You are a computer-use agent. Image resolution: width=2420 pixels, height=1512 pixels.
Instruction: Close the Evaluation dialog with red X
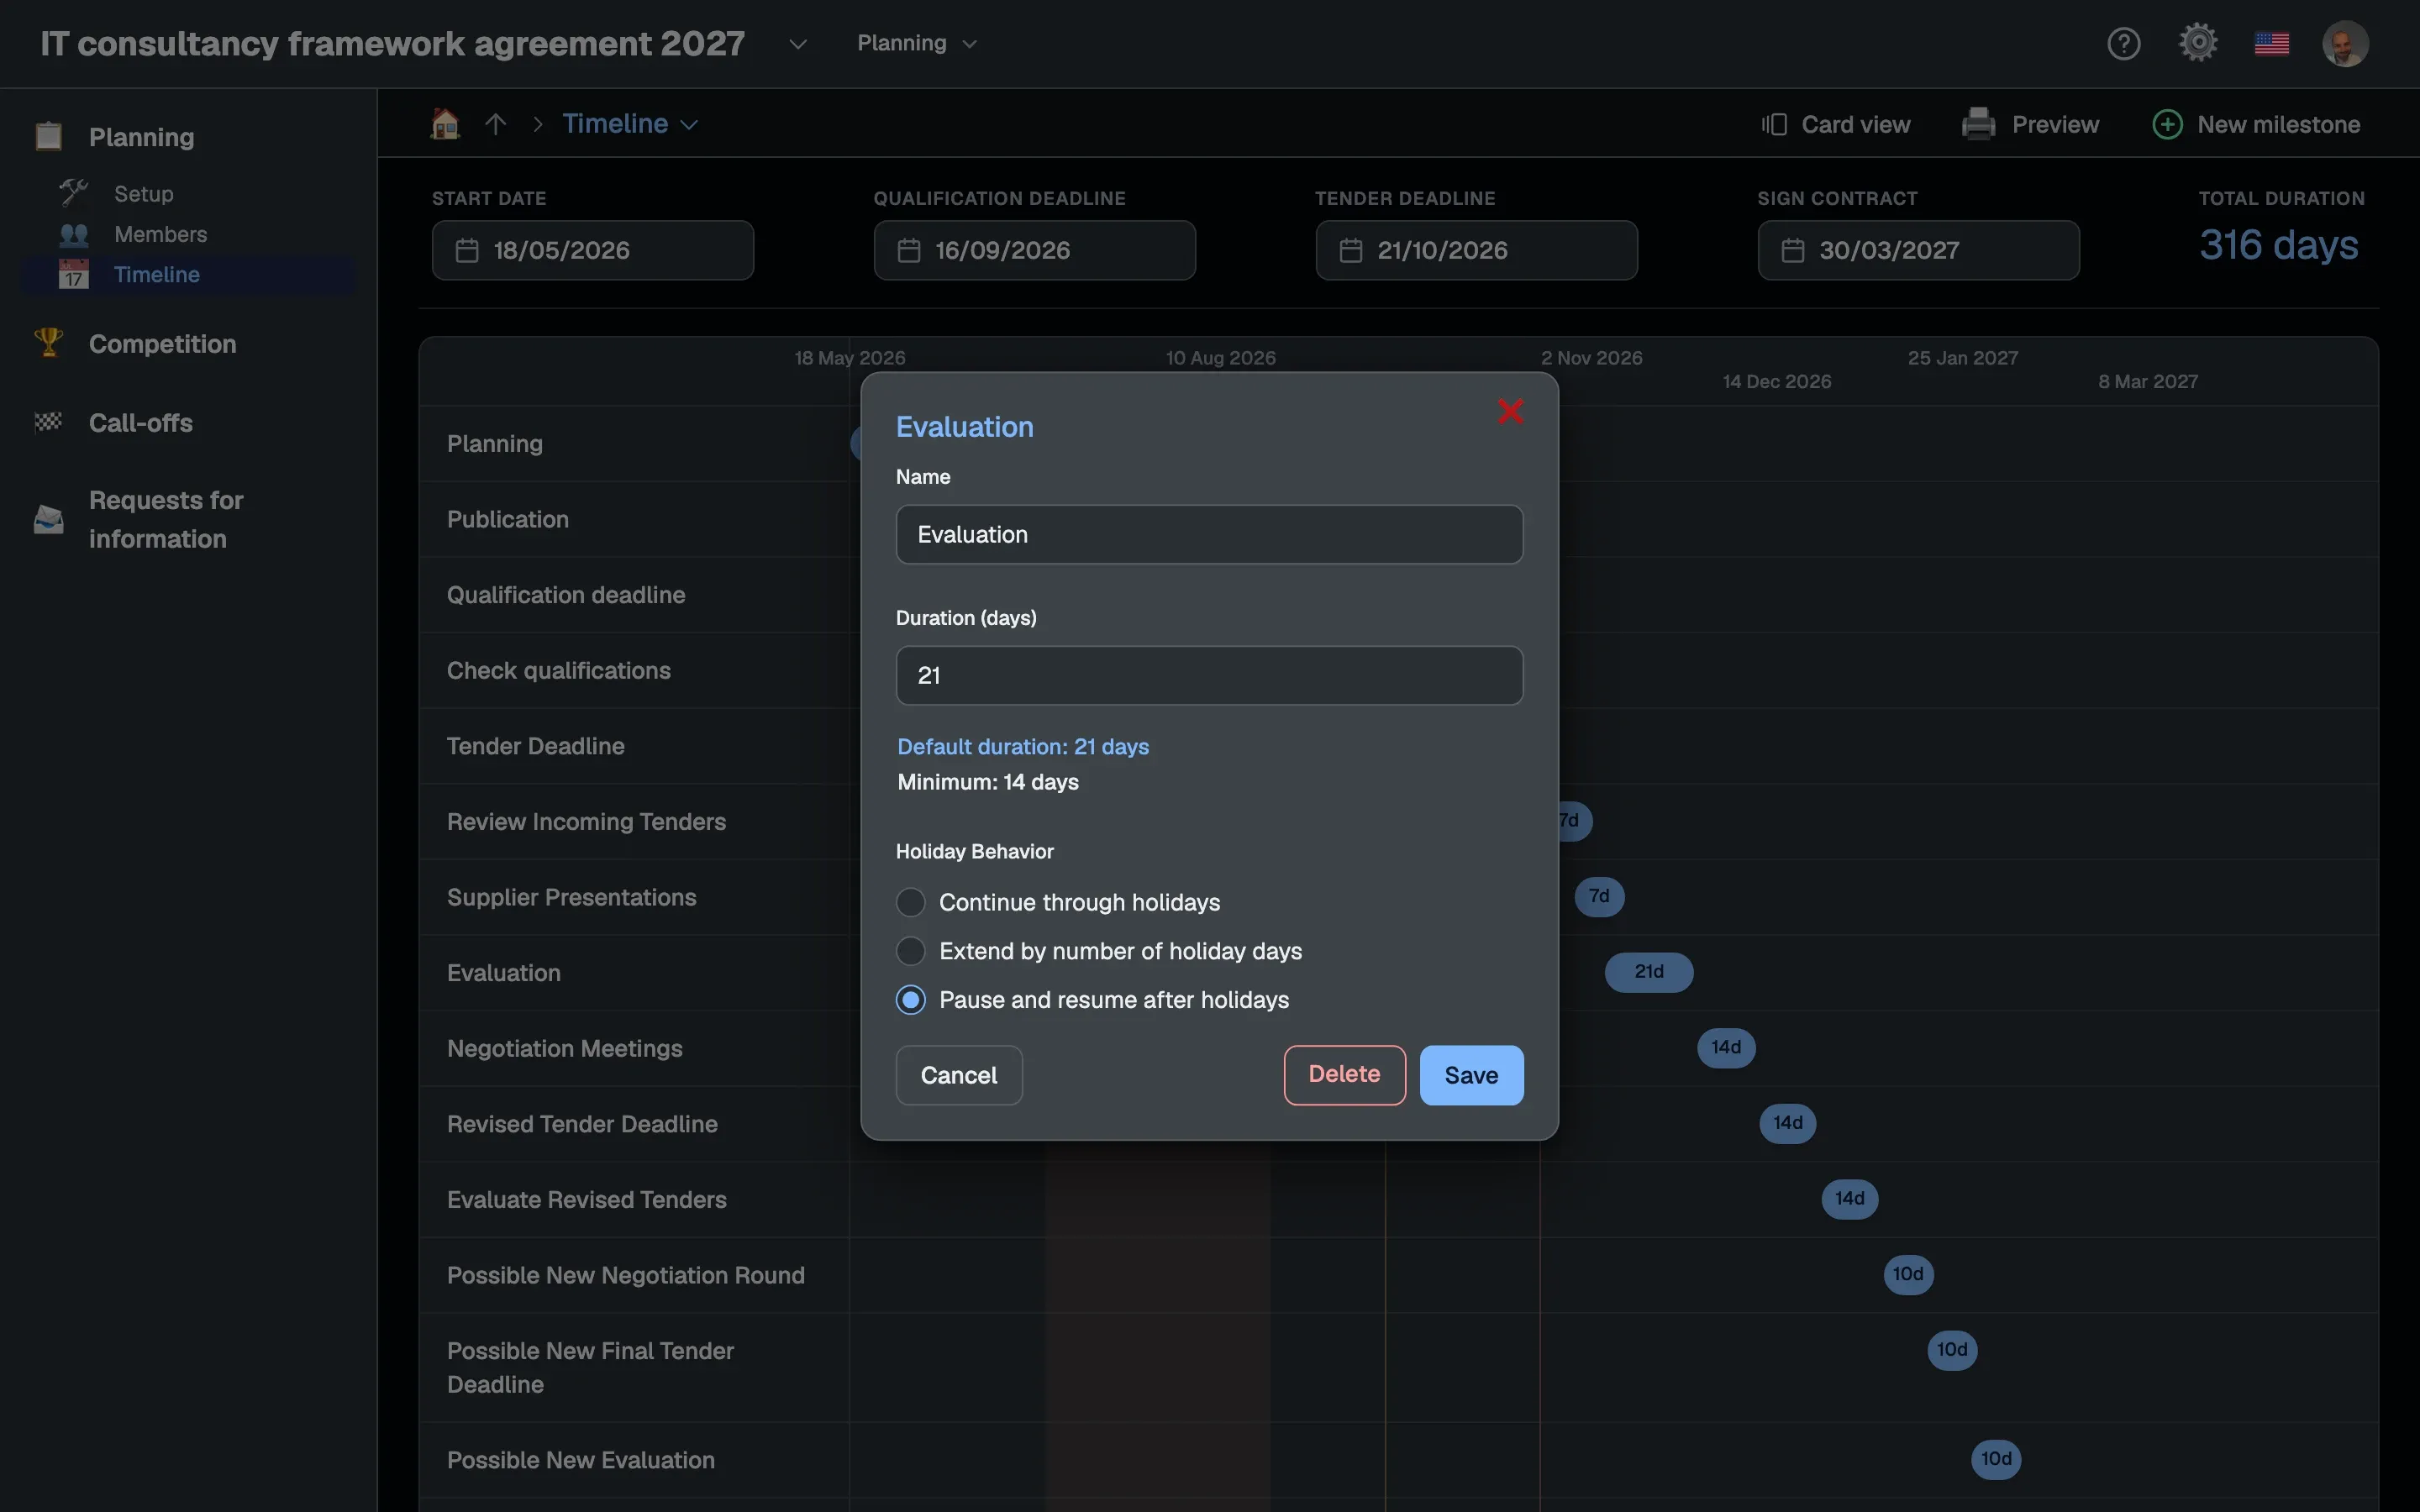click(1510, 411)
